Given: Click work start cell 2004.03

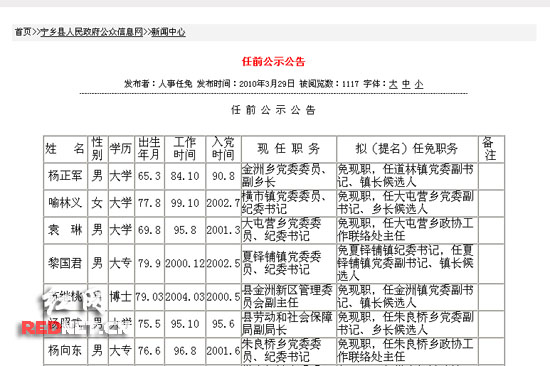Looking at the screenshot, I should point(185,297).
